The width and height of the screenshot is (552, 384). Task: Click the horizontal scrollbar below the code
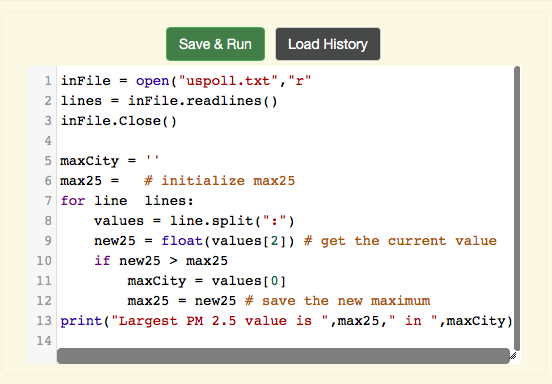[x=283, y=356]
